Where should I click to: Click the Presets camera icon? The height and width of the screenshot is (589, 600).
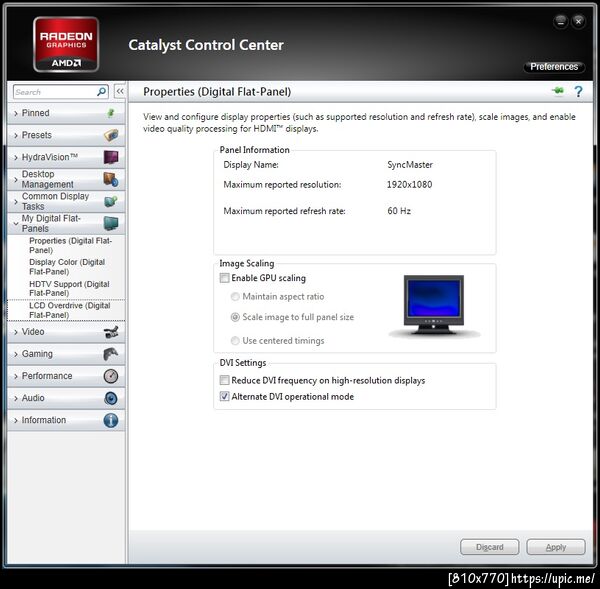tap(111, 135)
